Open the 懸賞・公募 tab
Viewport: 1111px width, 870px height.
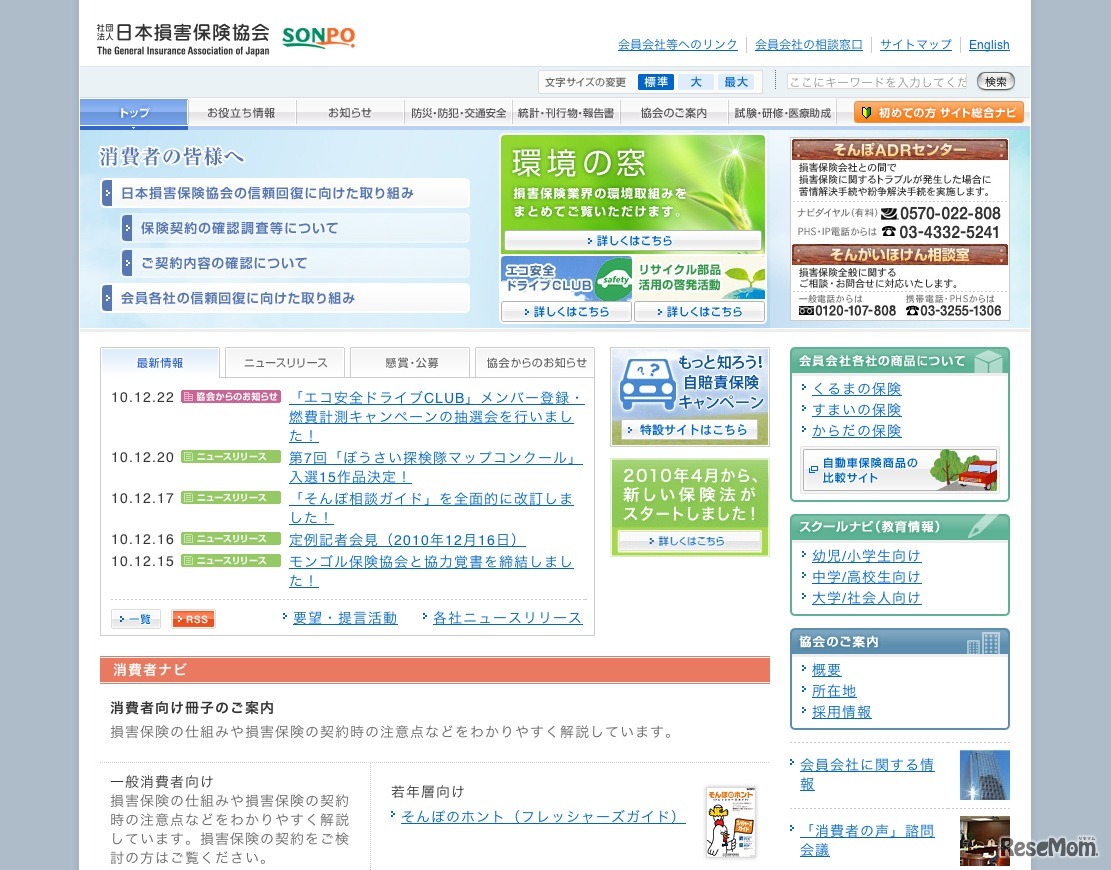pyautogui.click(x=409, y=362)
